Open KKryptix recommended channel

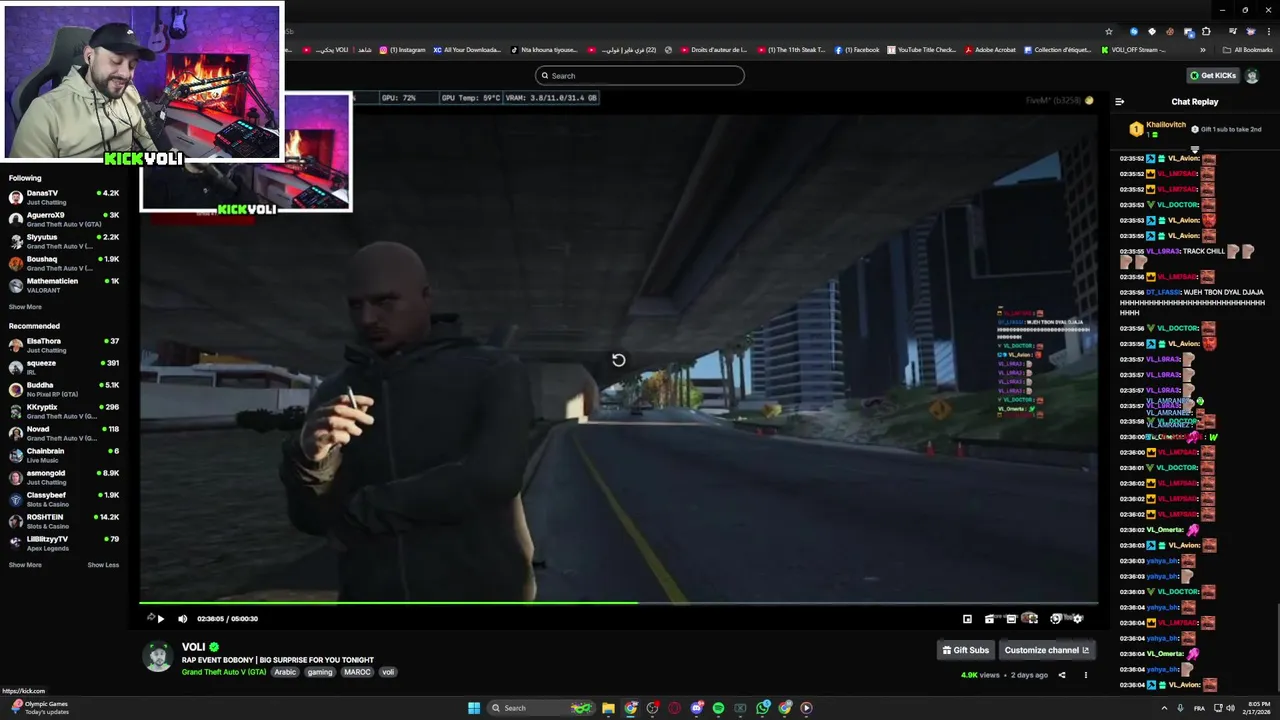click(64, 411)
